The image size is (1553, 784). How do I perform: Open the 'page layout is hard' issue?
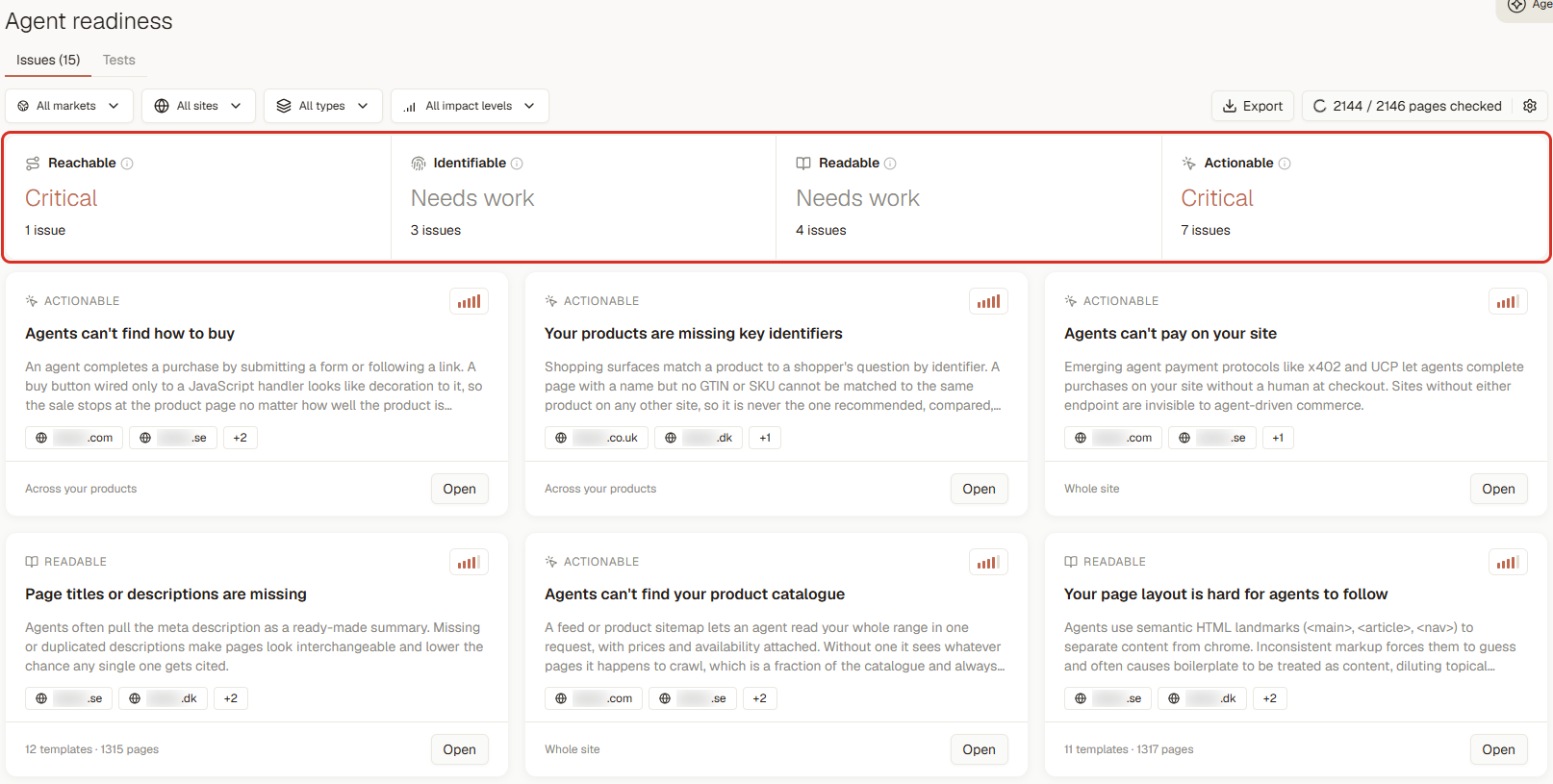pos(1499,749)
